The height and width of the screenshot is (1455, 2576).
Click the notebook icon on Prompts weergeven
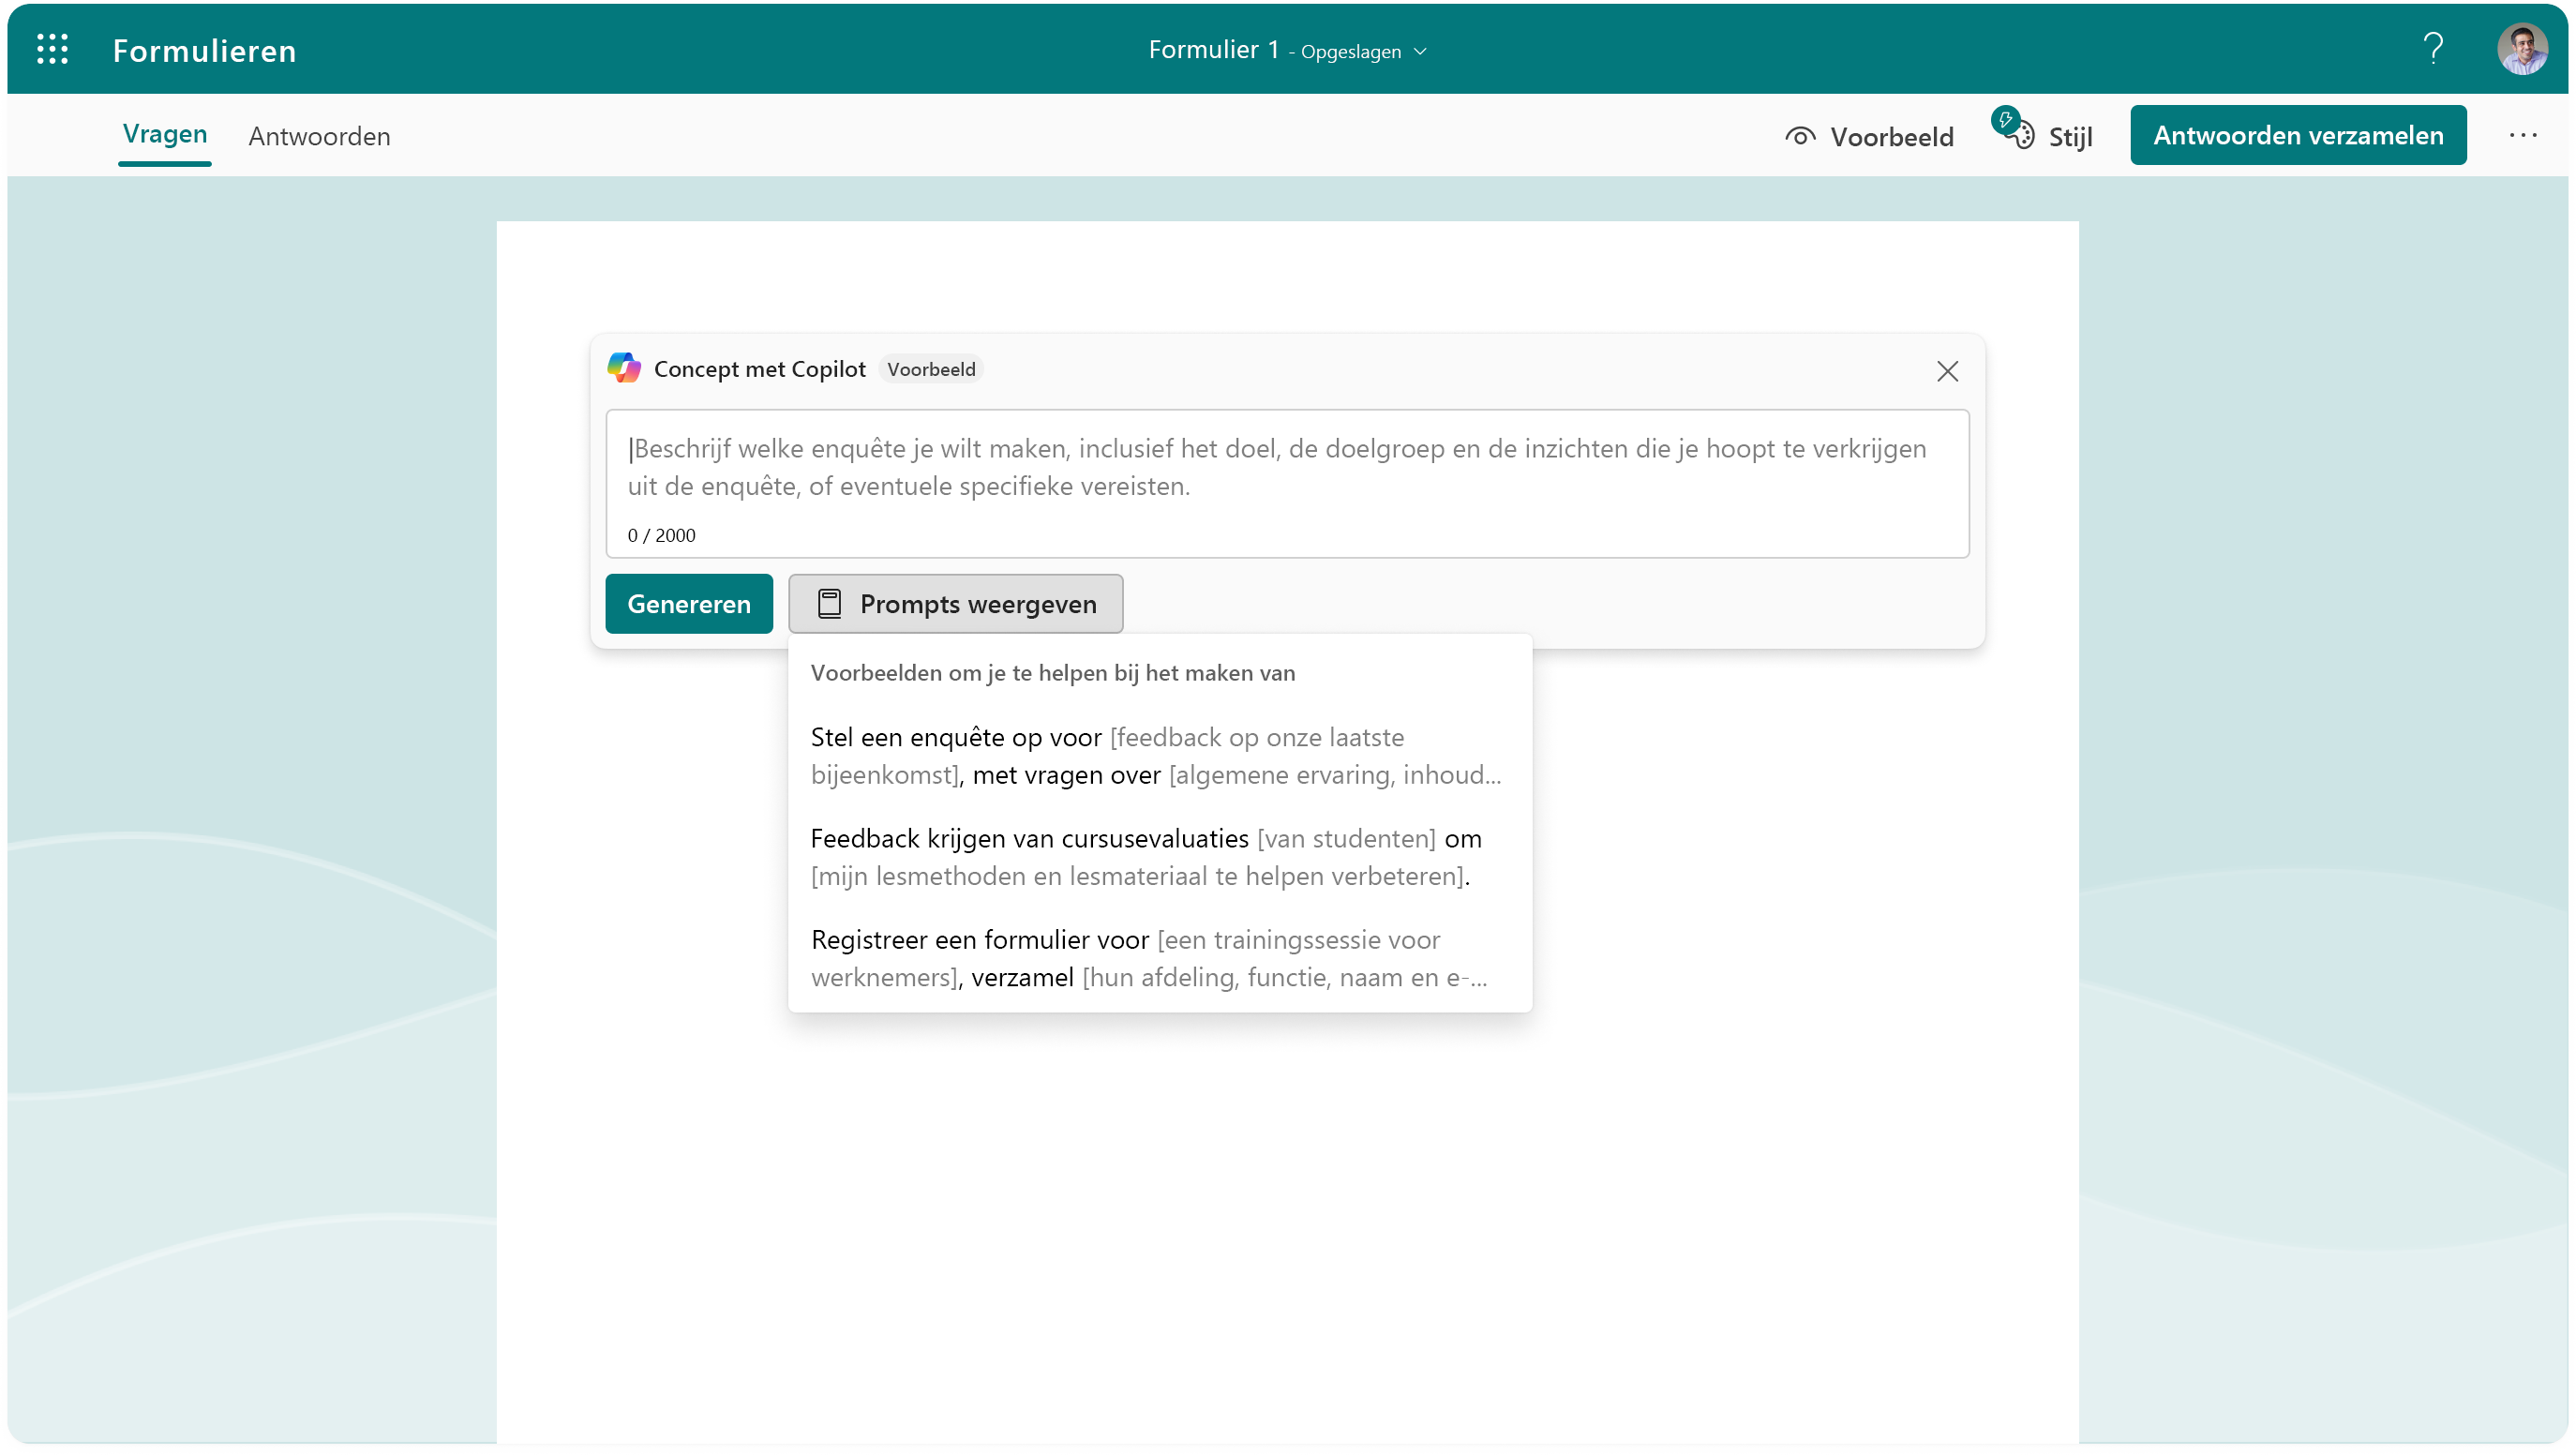pyautogui.click(x=829, y=604)
